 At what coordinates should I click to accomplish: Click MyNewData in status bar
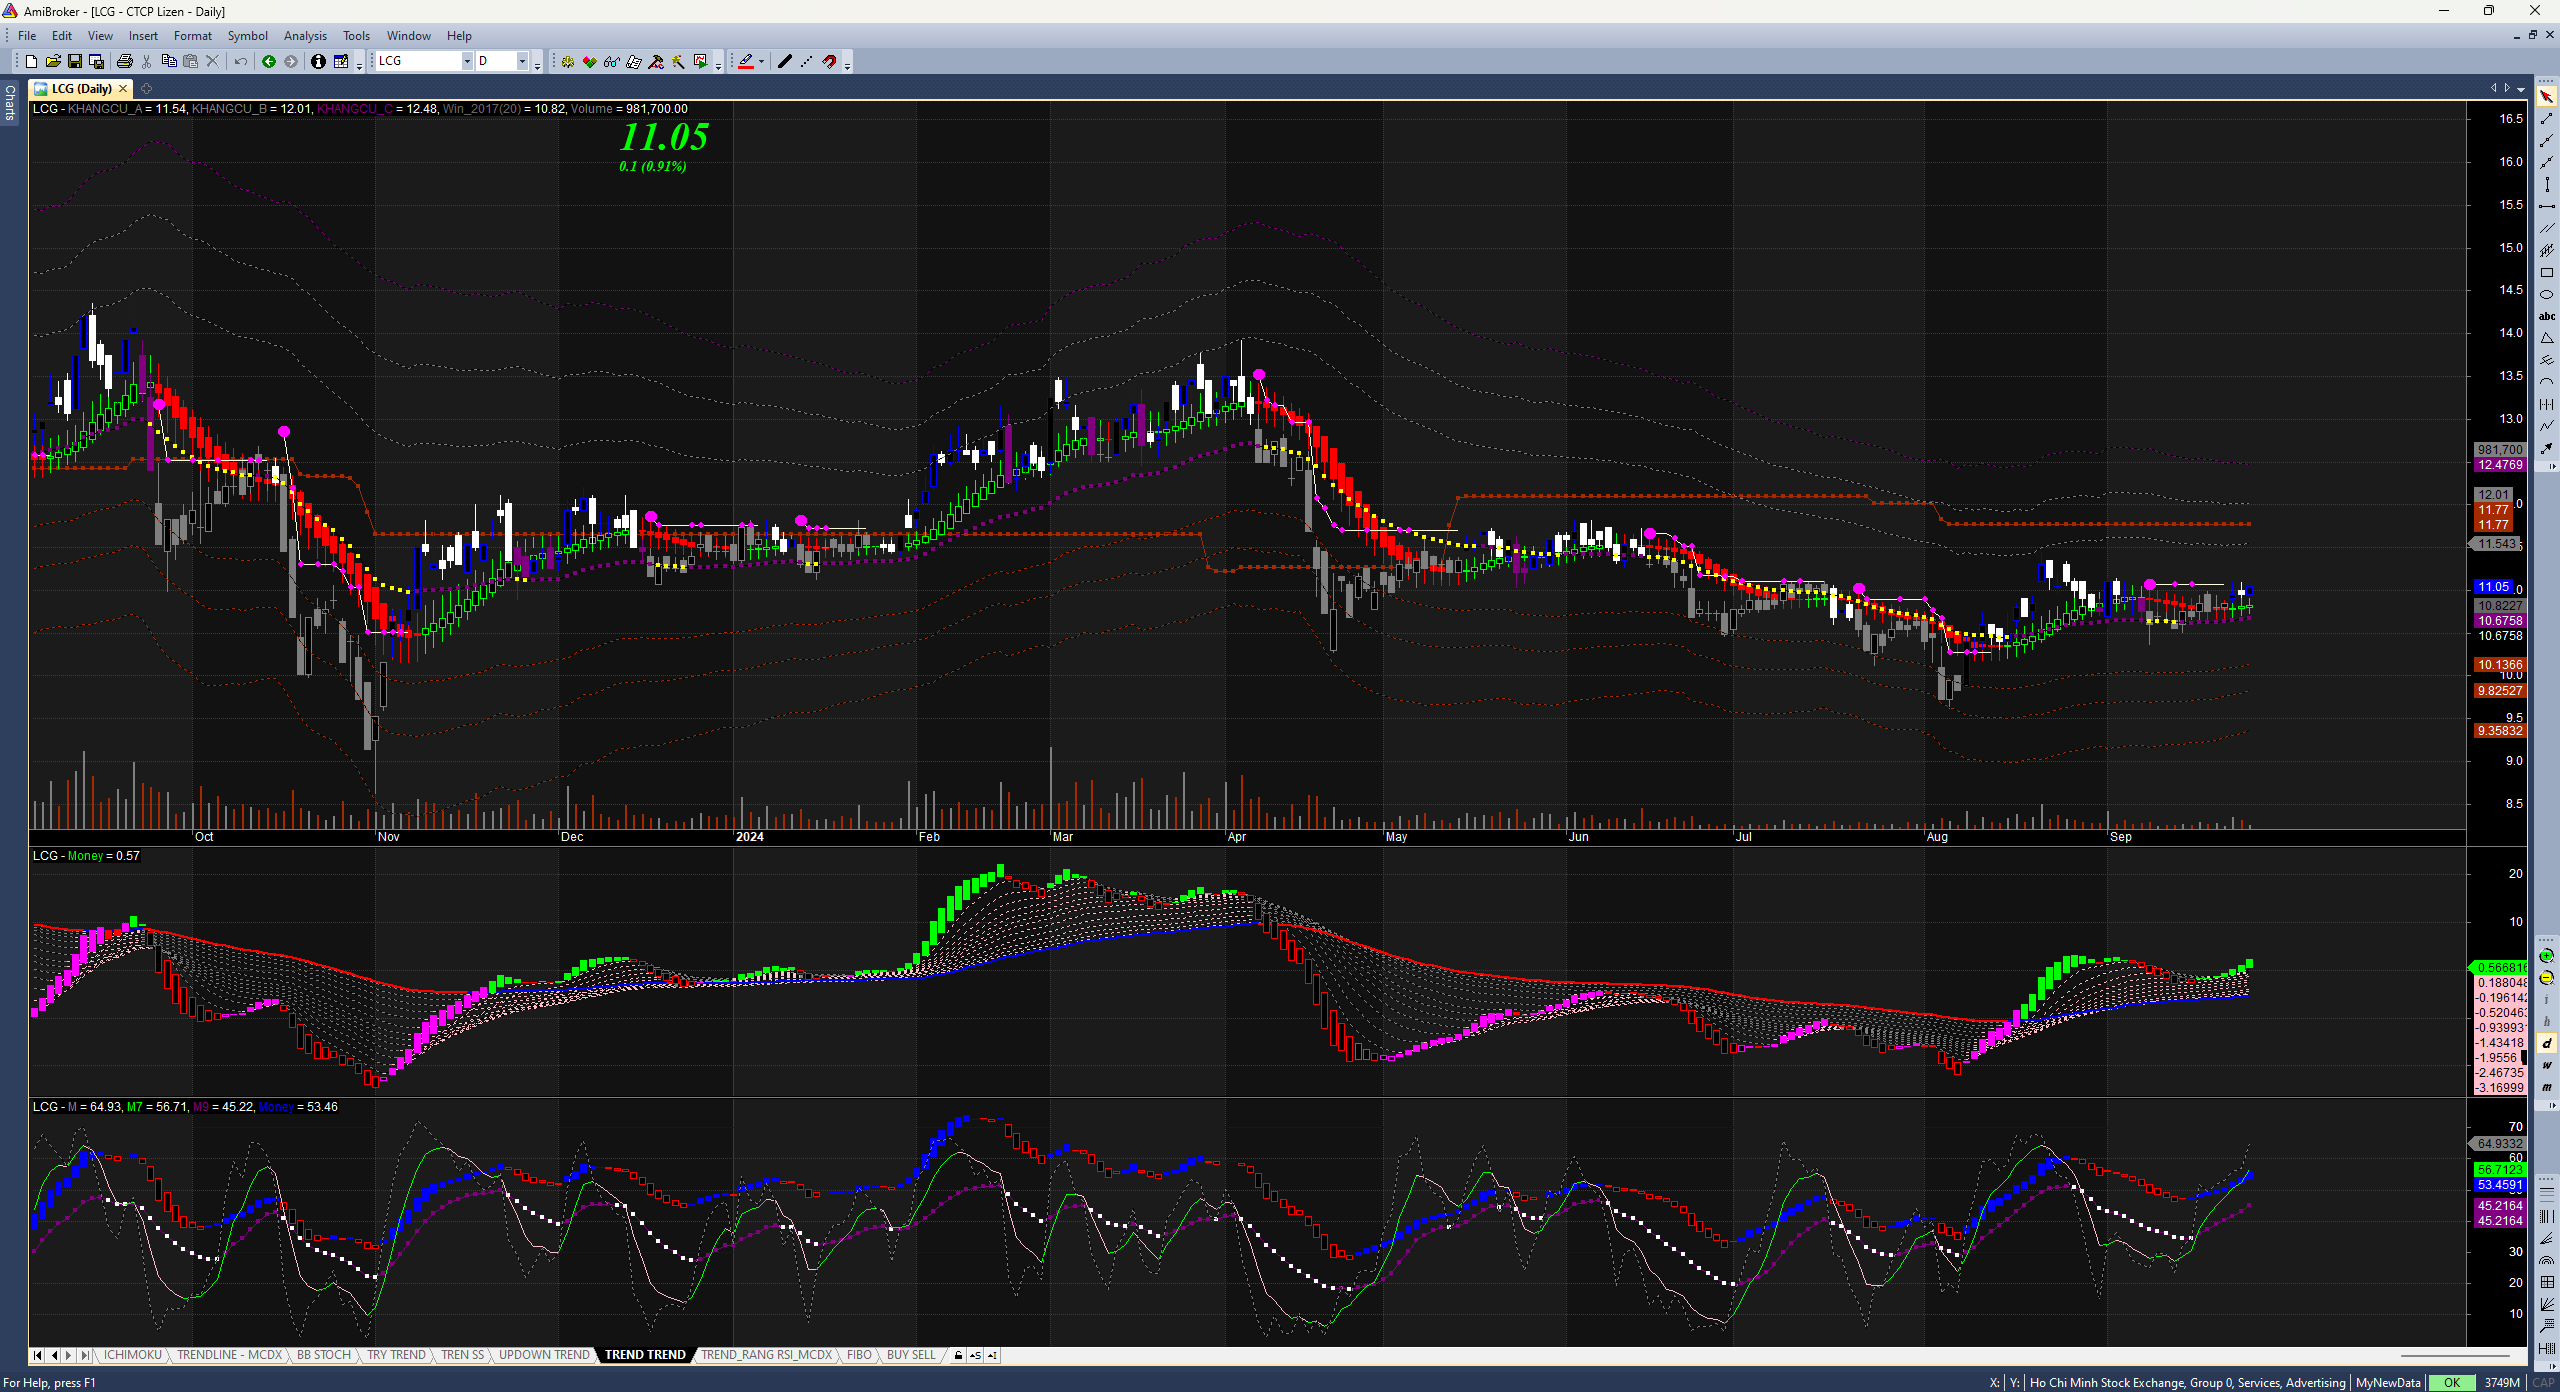point(2388,1383)
